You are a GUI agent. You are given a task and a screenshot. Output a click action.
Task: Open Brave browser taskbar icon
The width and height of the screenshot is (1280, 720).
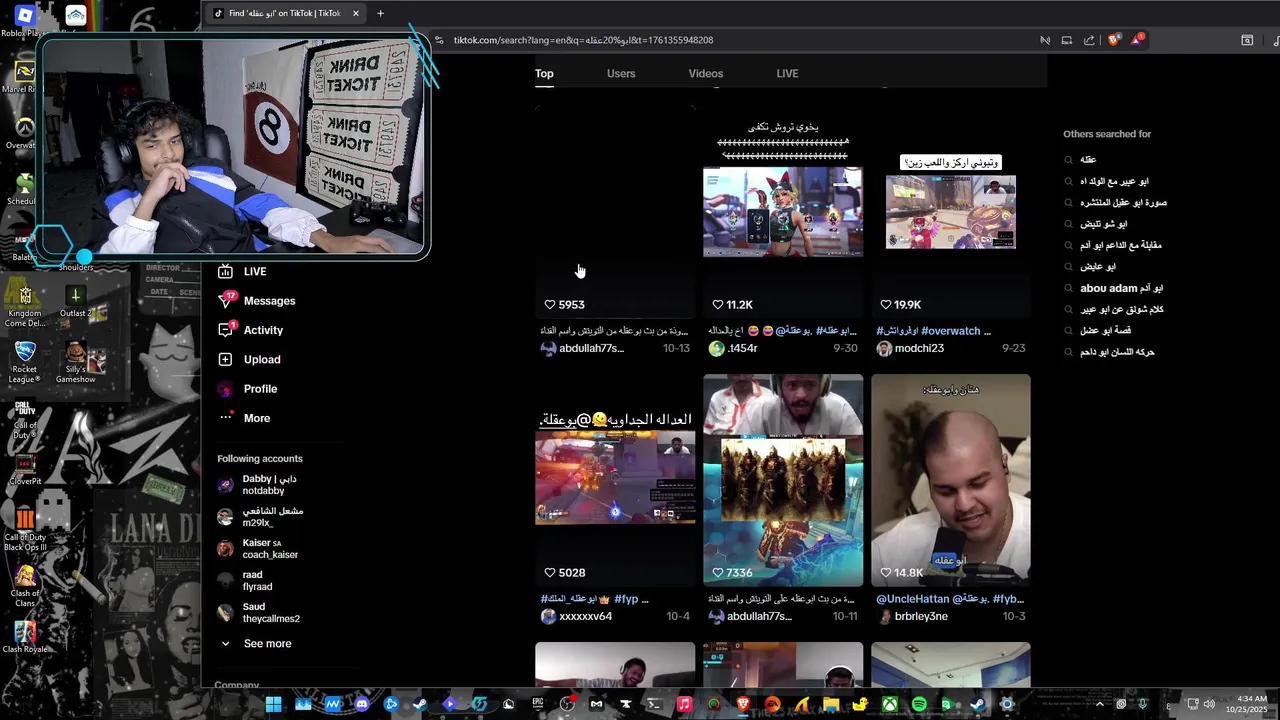point(743,704)
